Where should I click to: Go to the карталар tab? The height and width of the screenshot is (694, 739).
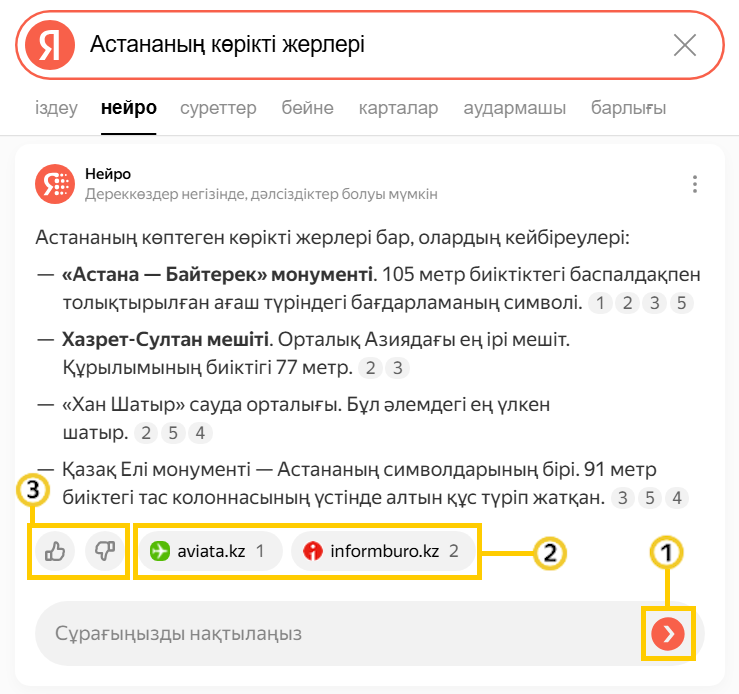click(x=398, y=108)
